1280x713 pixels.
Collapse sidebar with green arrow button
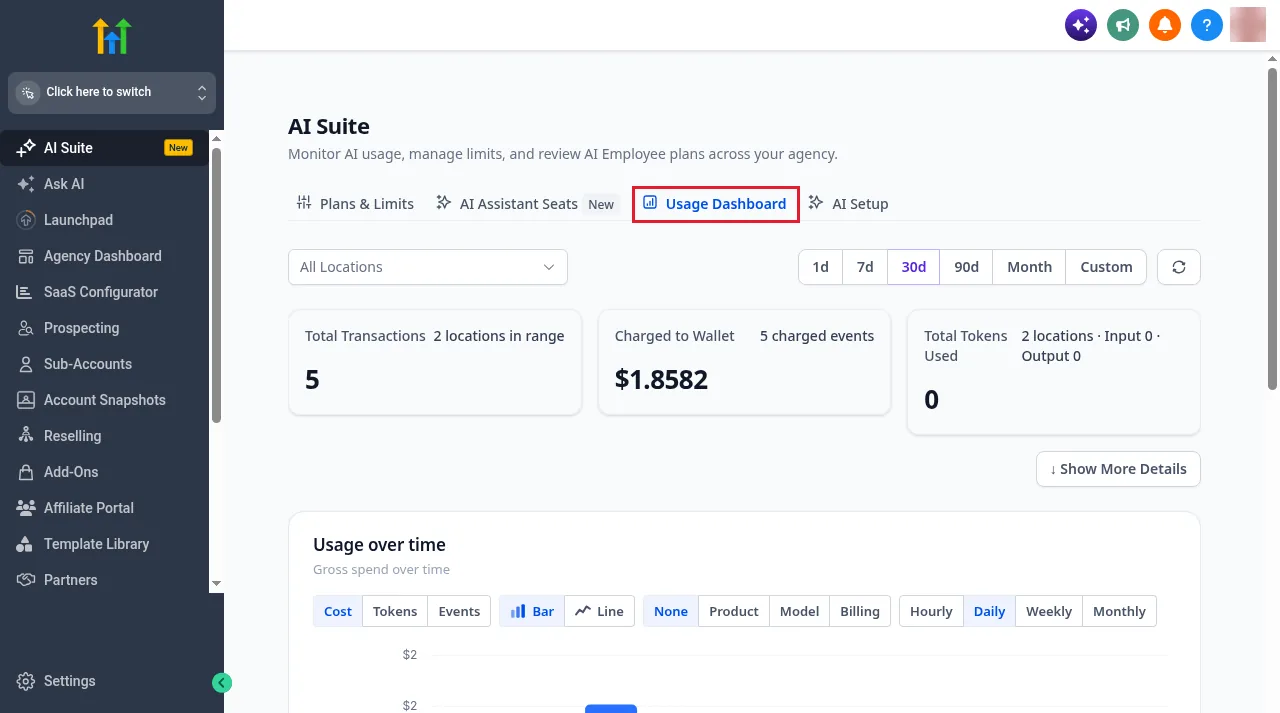click(x=222, y=683)
